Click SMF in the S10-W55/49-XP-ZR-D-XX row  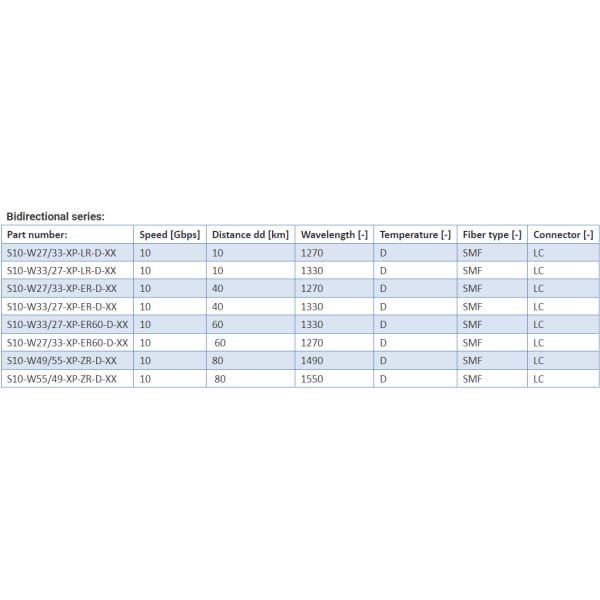pyautogui.click(x=472, y=379)
